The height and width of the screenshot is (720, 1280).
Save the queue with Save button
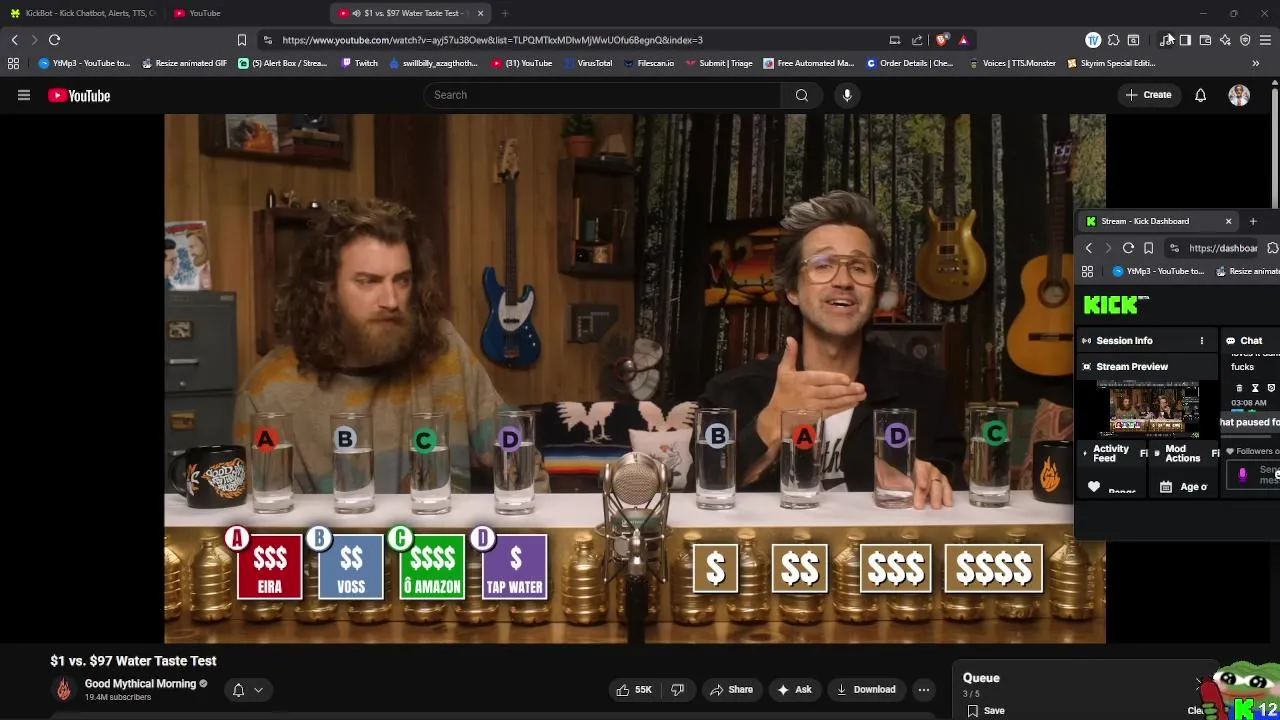tap(985, 711)
